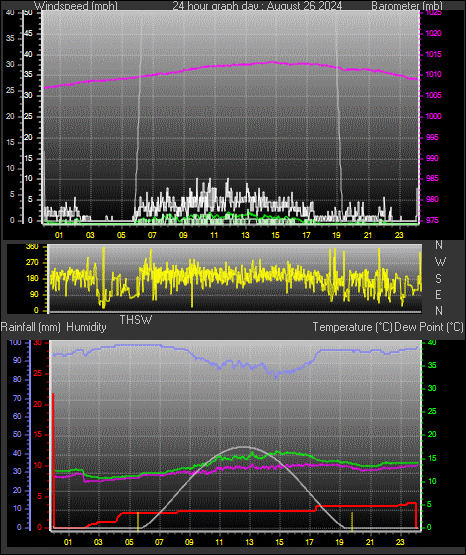This screenshot has width=466, height=555.
Task: Click the barometer scale value 1020
Action: point(434,33)
